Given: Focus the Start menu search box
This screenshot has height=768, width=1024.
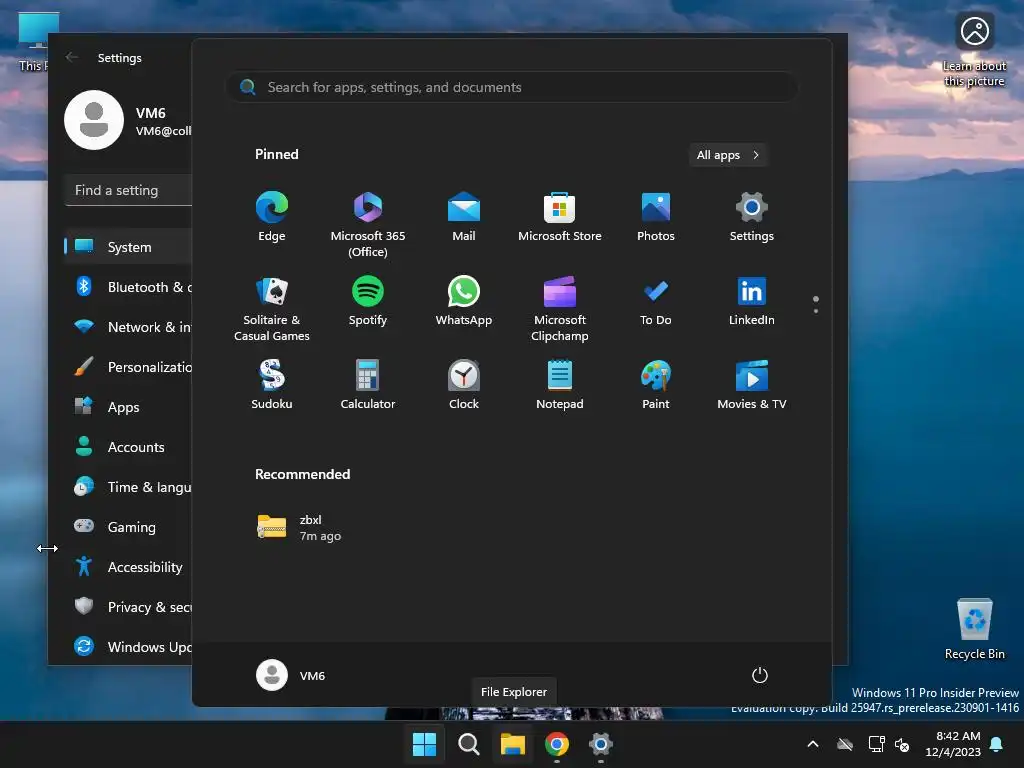Looking at the screenshot, I should 511,88.
